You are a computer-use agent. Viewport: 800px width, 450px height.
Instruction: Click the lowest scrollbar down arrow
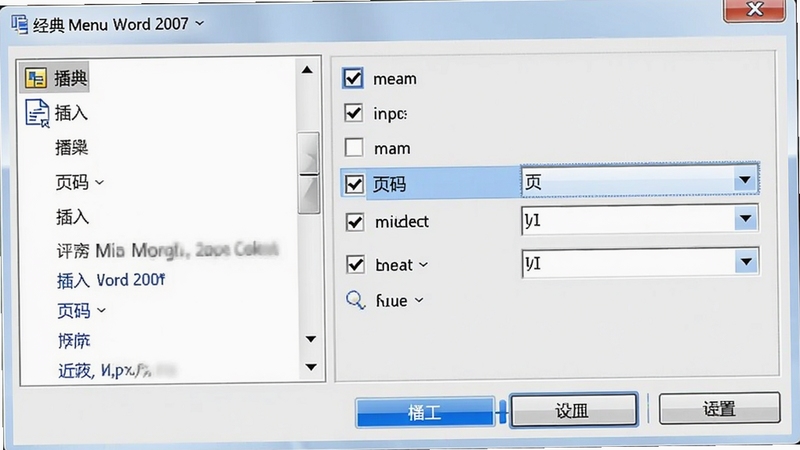pyautogui.click(x=311, y=367)
